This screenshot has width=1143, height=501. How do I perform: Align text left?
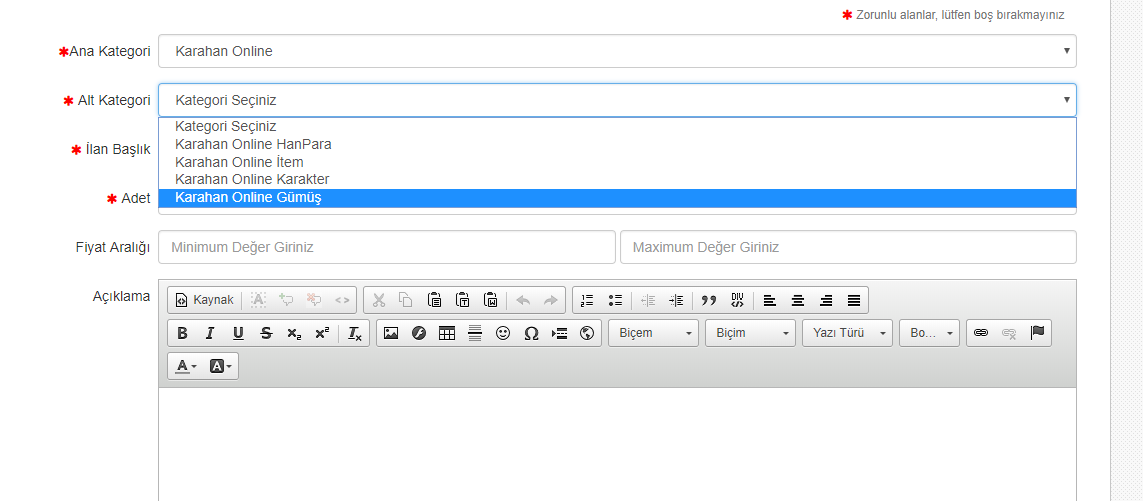pos(770,300)
